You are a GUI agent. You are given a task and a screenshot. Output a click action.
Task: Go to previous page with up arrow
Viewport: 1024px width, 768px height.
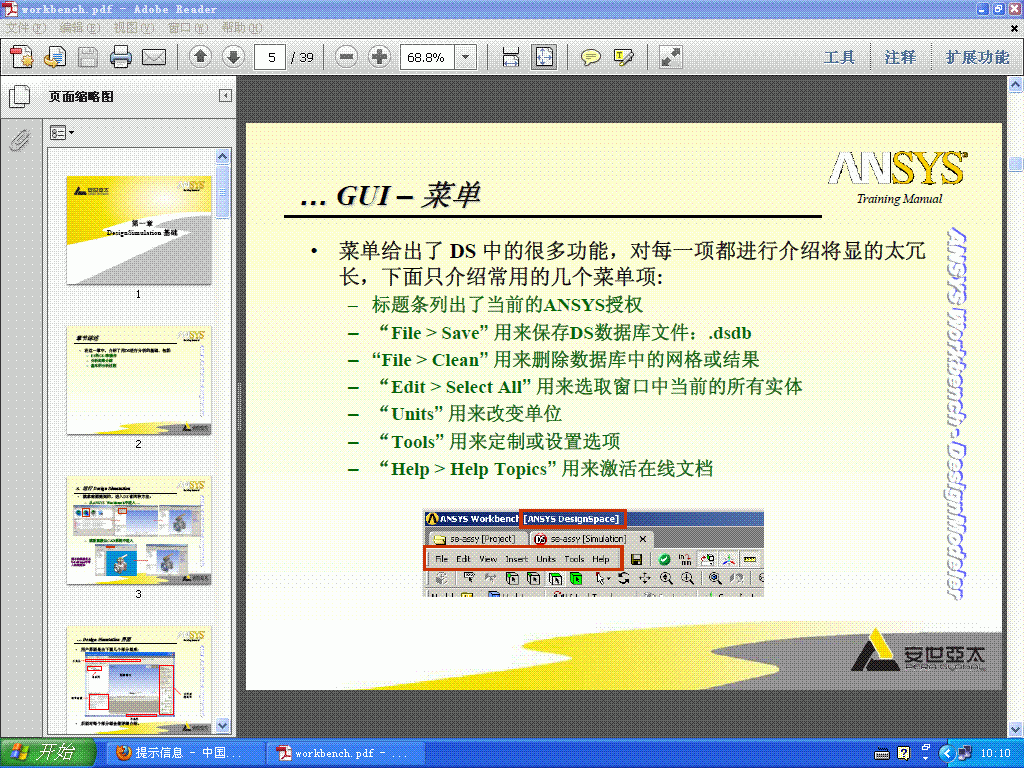click(x=200, y=57)
